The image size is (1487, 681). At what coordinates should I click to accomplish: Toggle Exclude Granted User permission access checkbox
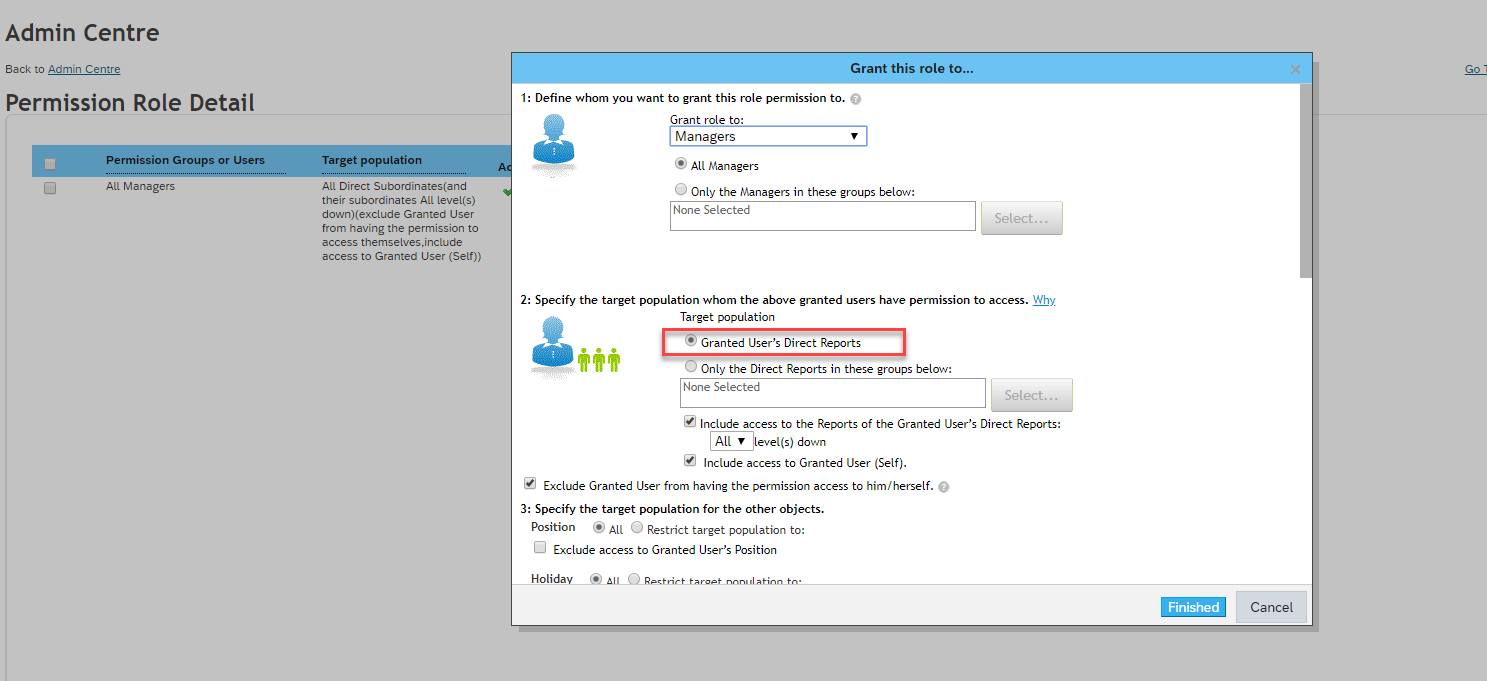[530, 484]
